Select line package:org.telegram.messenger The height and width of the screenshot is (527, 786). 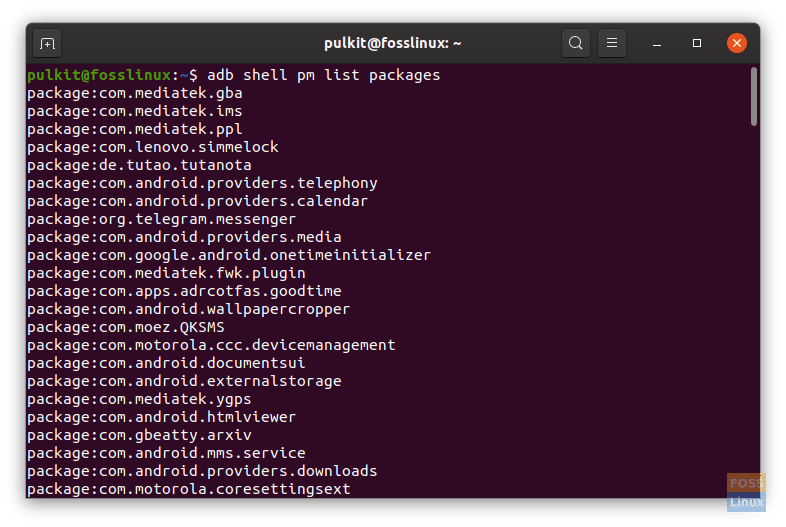coord(162,219)
